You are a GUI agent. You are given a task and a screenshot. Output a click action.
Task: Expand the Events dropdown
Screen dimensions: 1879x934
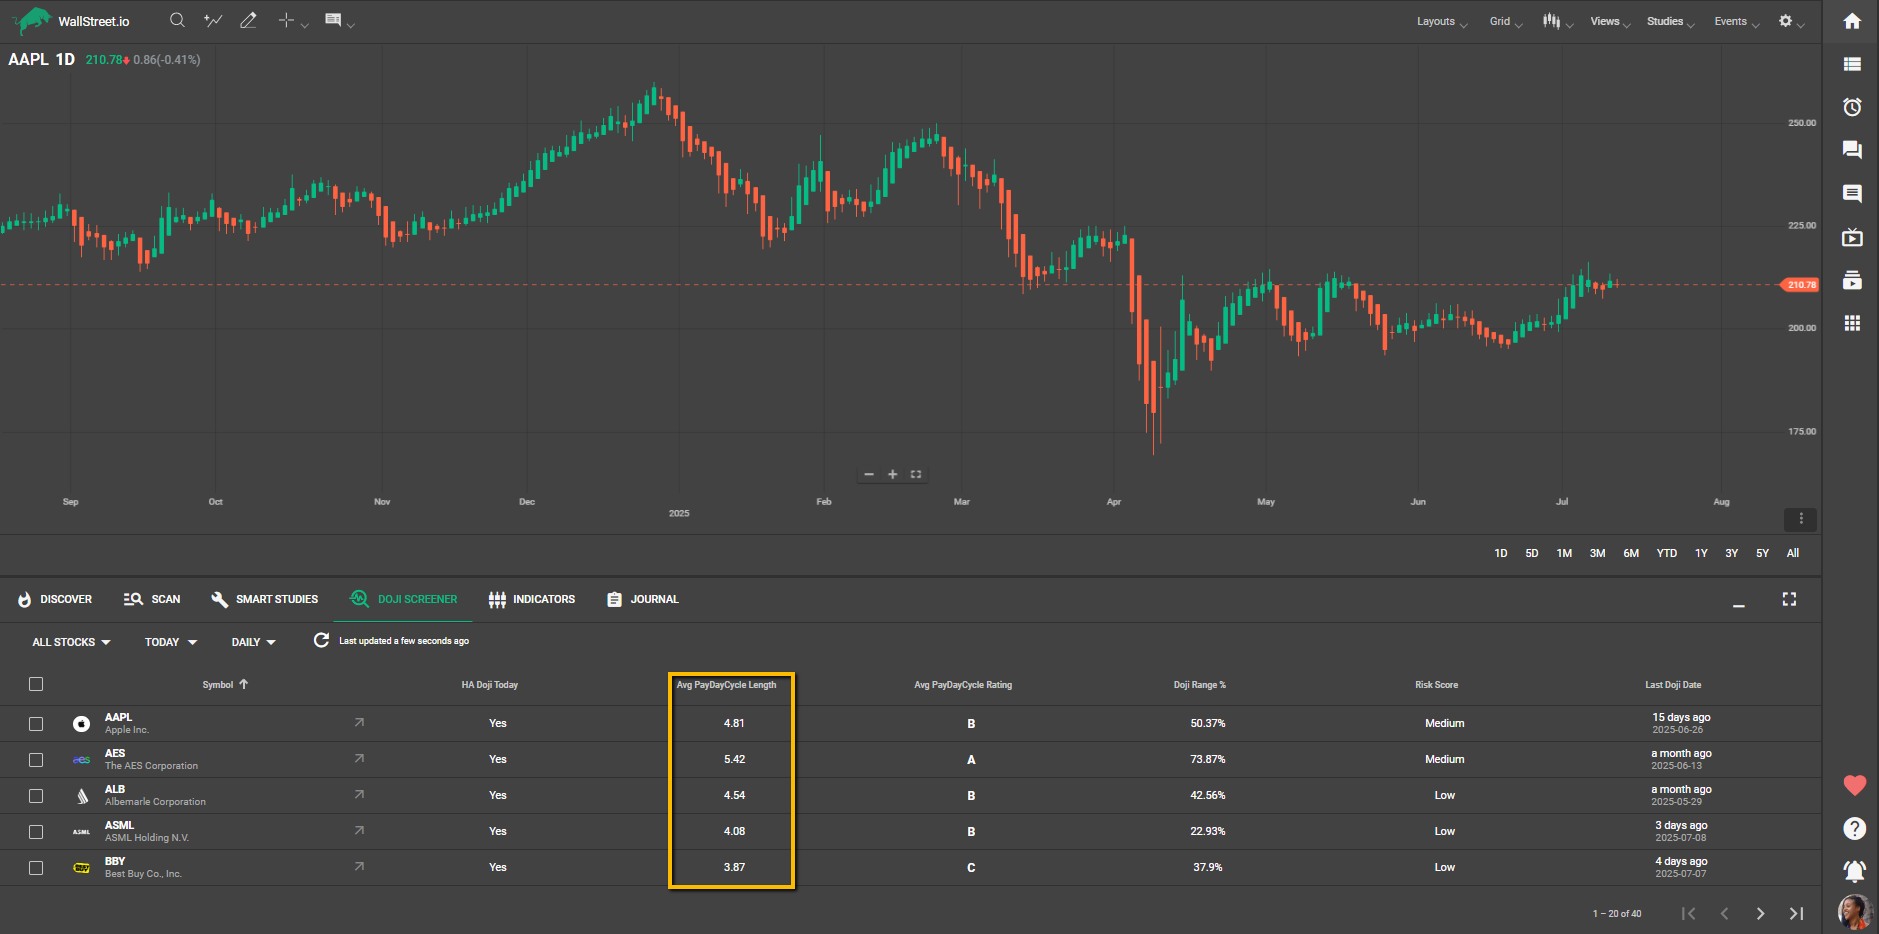click(1736, 21)
